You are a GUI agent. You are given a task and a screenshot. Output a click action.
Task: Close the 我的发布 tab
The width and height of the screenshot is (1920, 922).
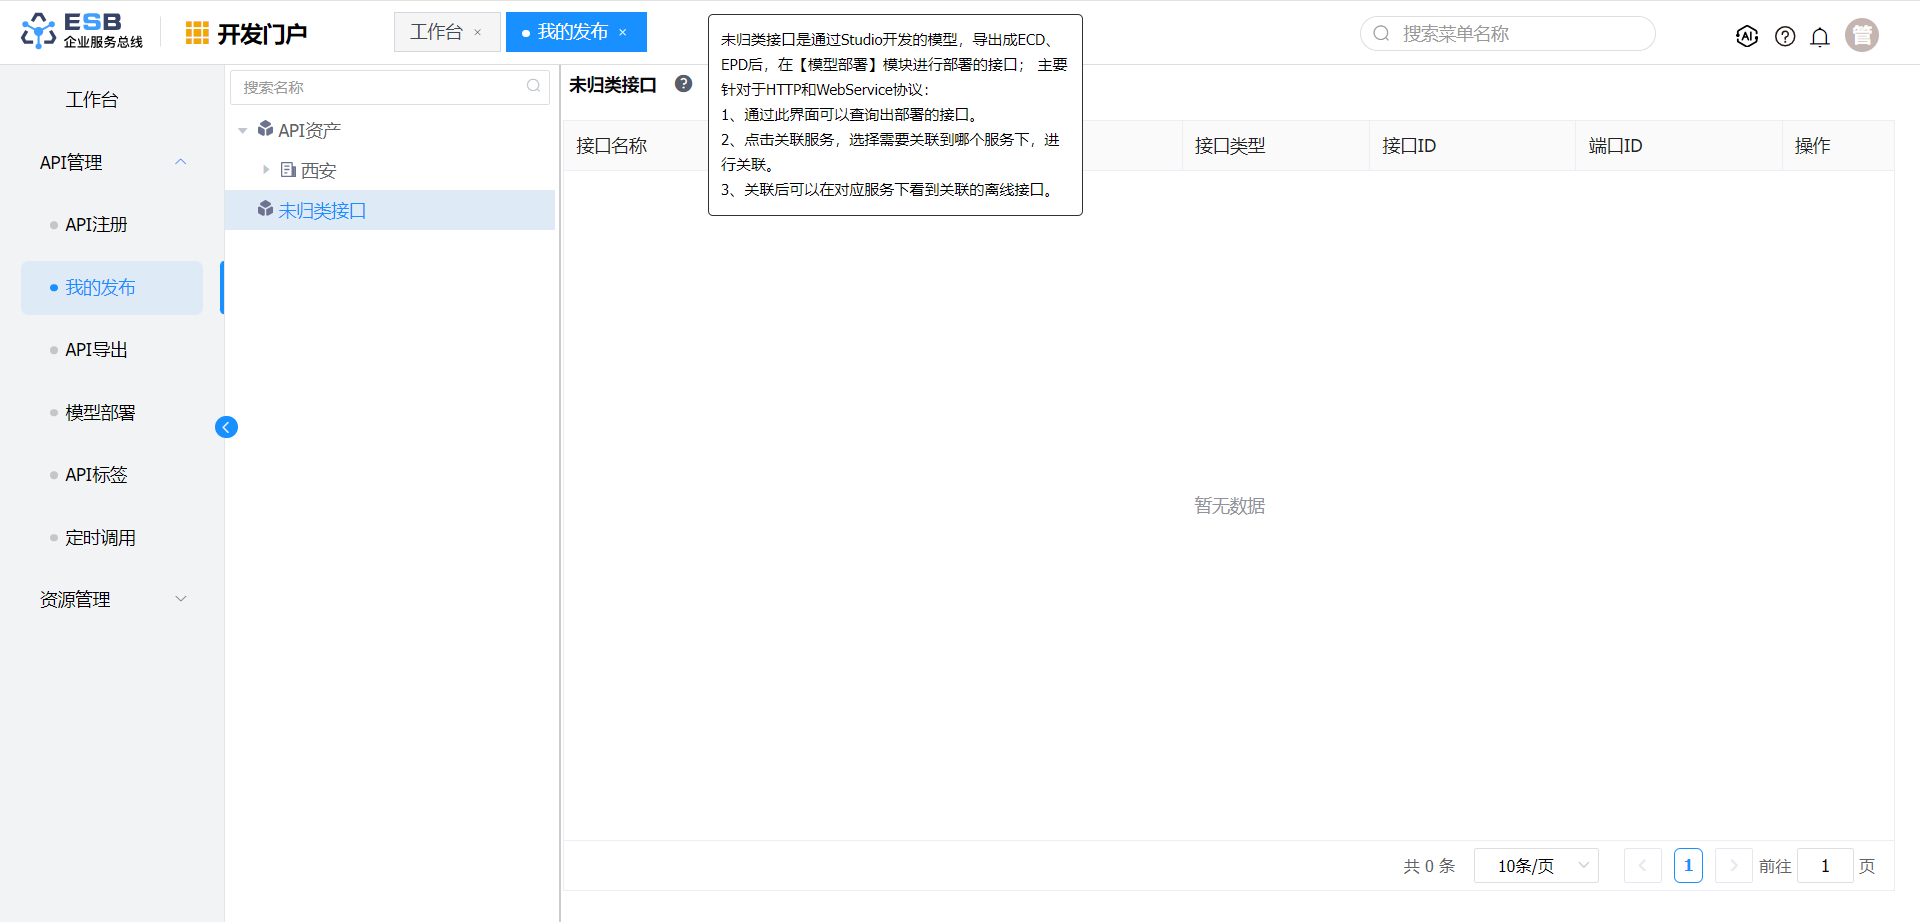623,33
